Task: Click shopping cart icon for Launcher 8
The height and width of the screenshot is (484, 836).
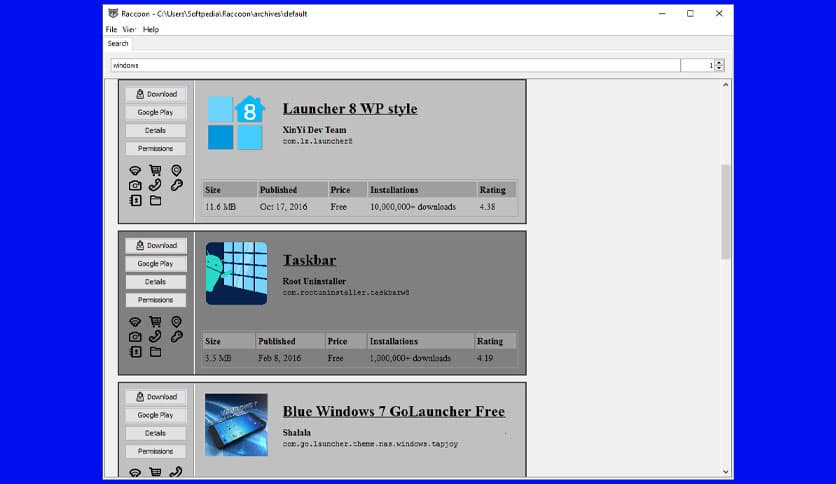Action: click(155, 171)
